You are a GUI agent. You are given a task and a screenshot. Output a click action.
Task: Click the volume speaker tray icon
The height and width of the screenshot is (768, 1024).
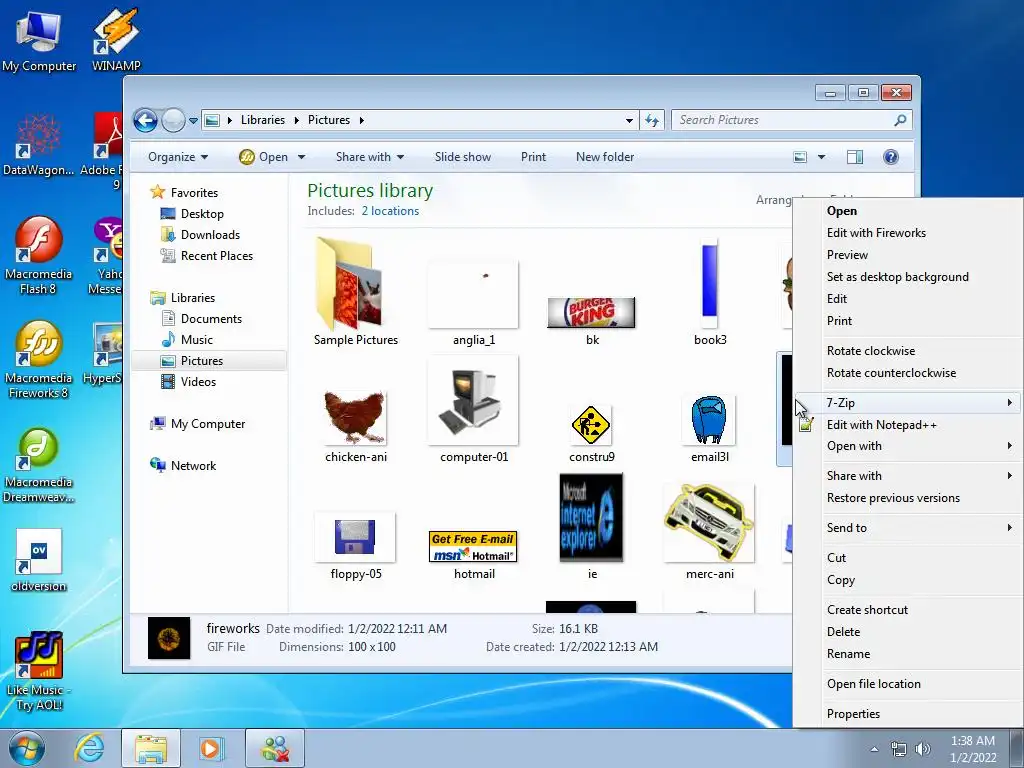click(x=923, y=749)
